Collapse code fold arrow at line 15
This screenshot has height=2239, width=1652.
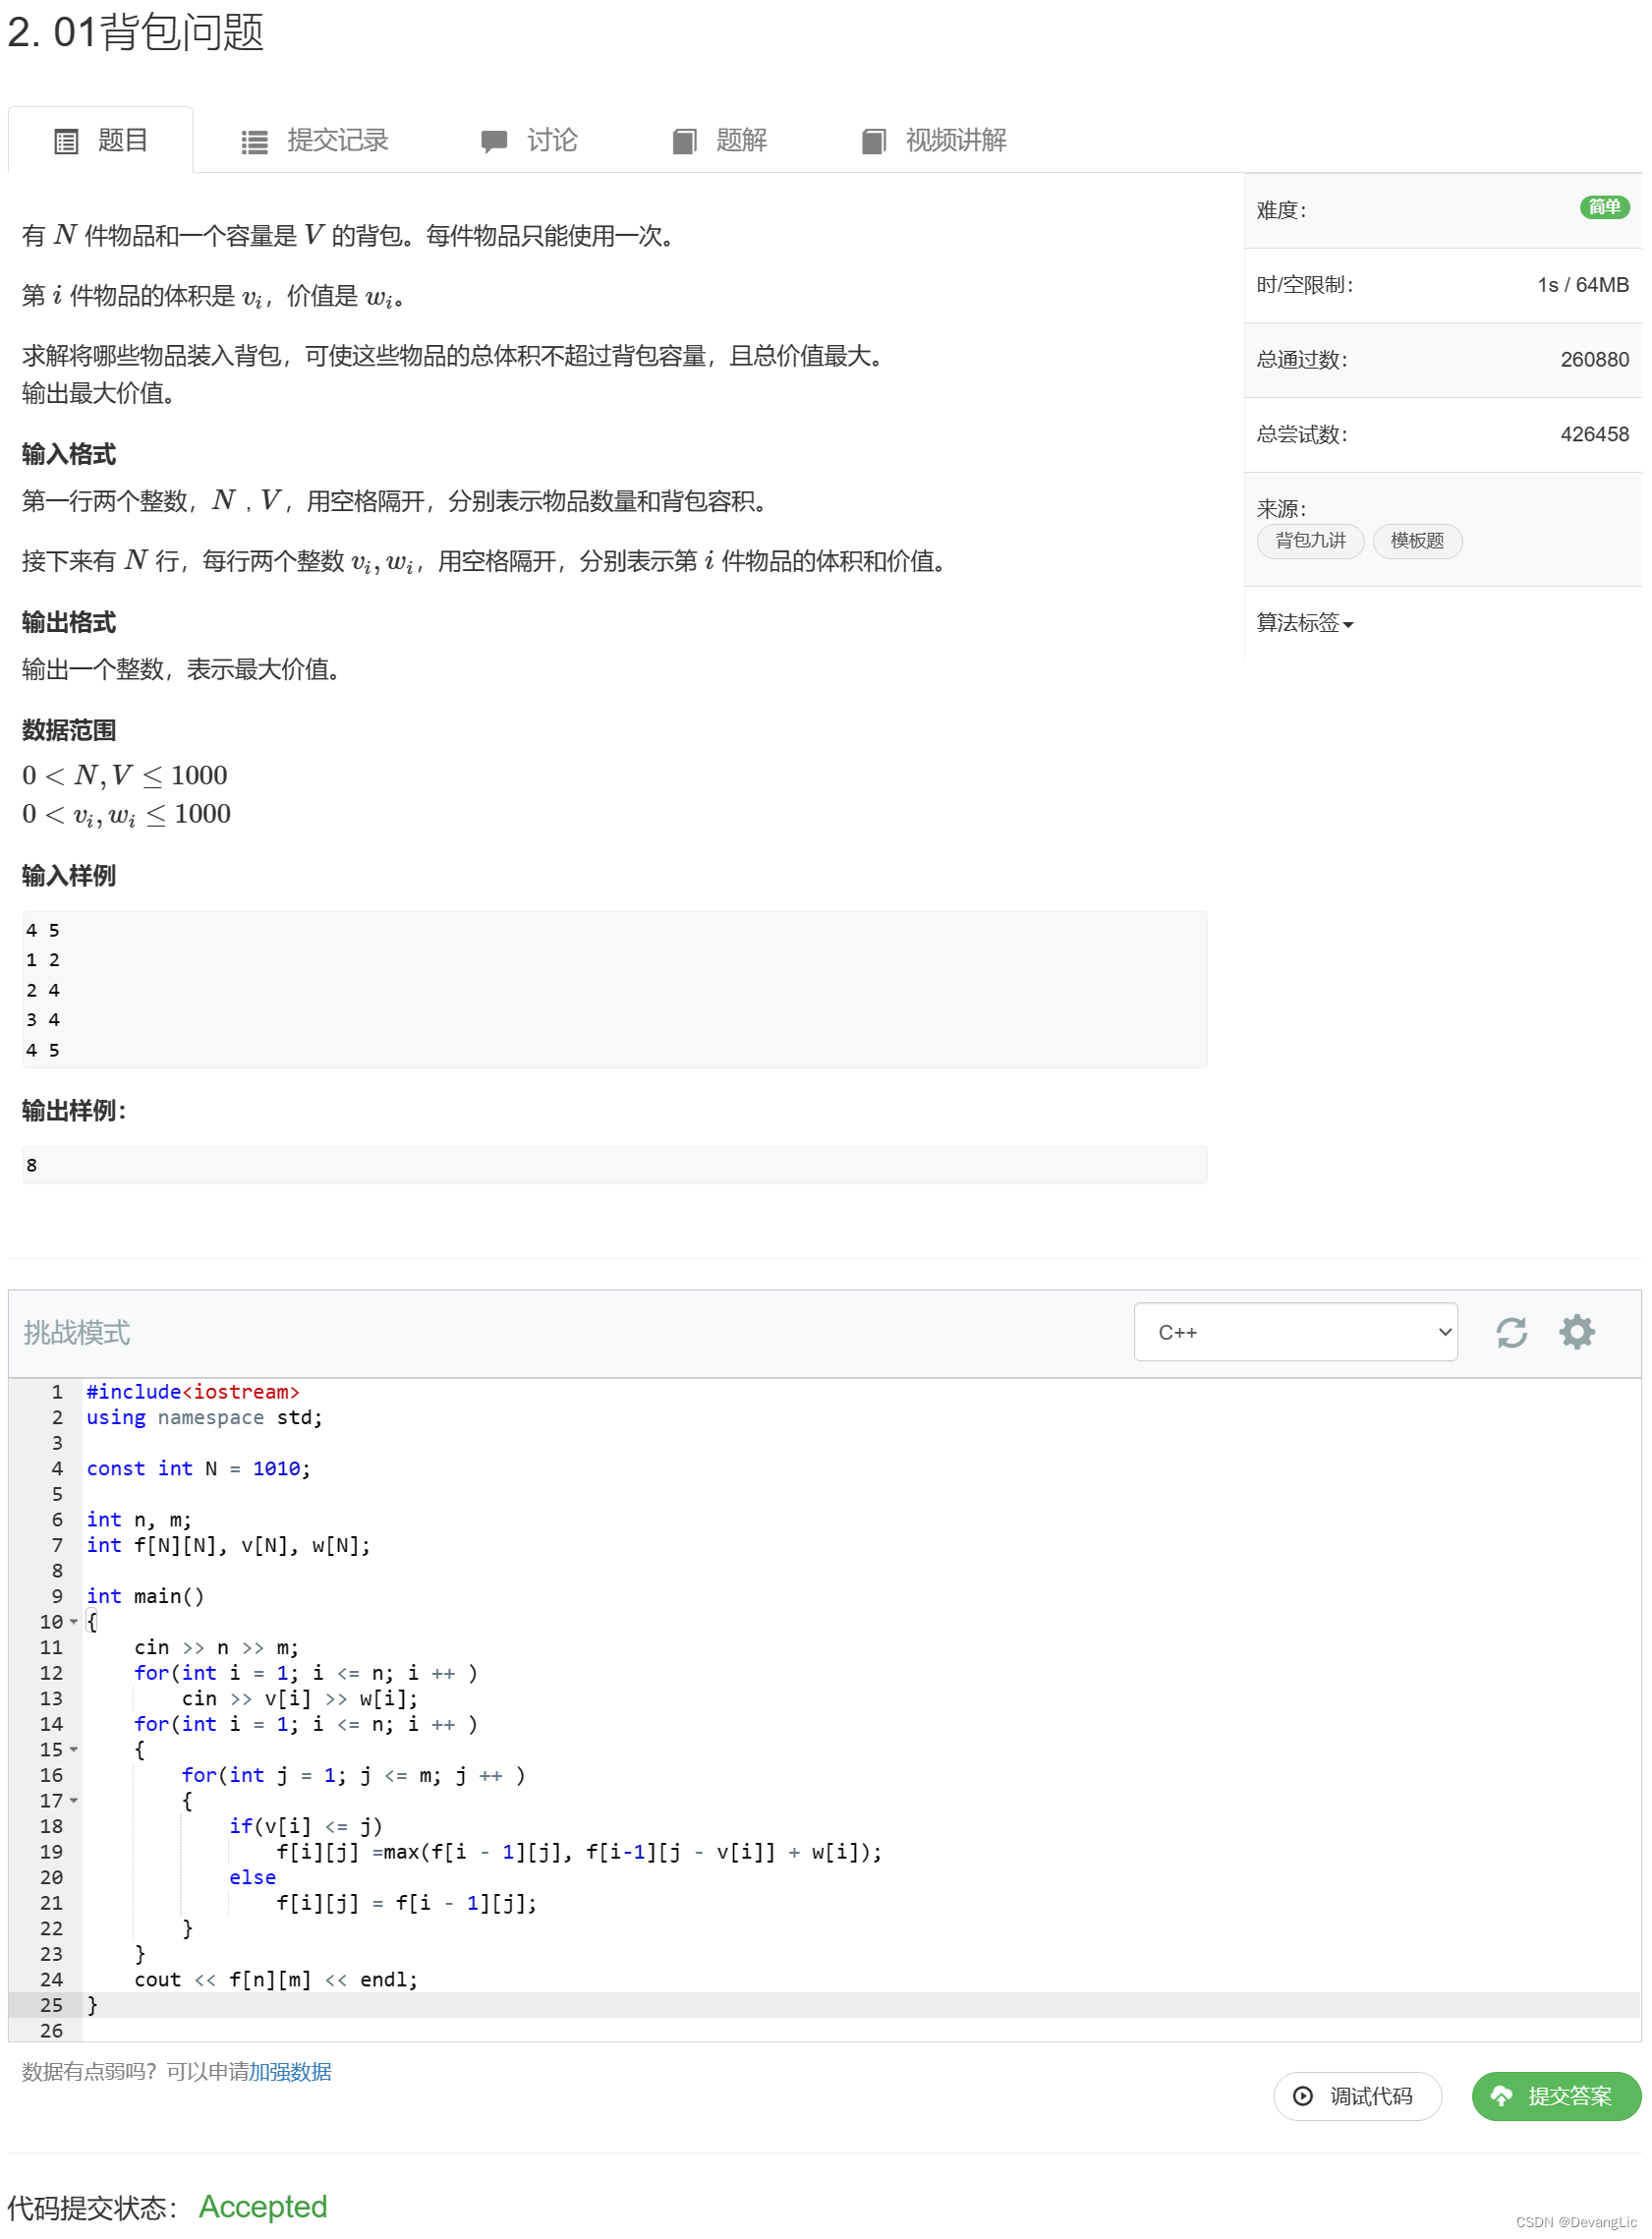(74, 1750)
